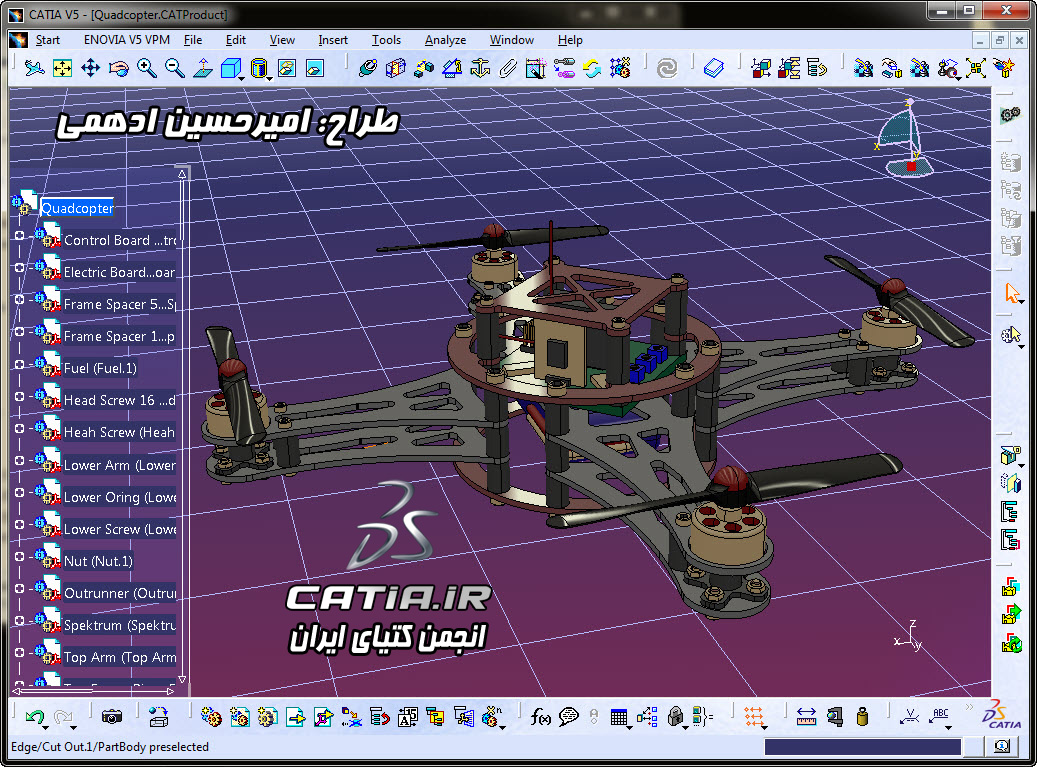Select the Quadcopter root tree item

(x=77, y=208)
